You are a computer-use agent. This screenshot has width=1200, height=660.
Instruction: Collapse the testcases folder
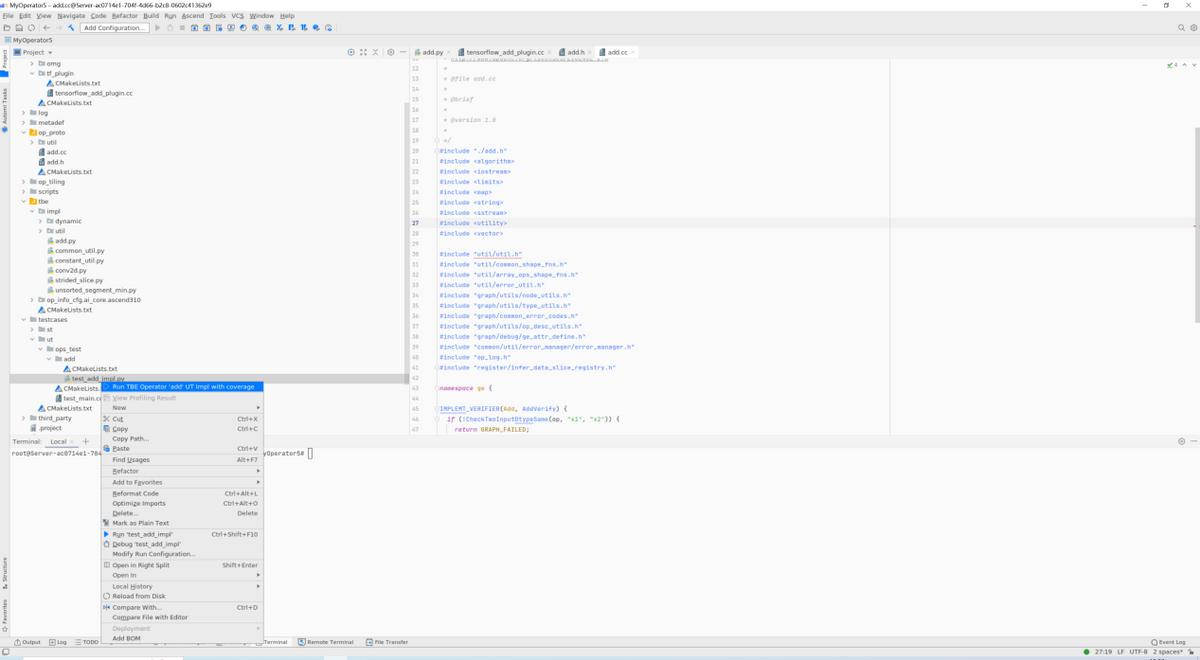point(24,320)
